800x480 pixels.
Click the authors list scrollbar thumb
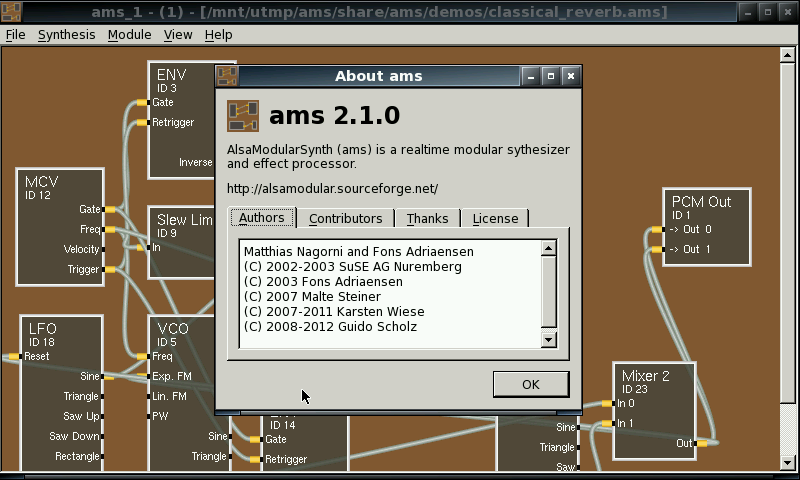(x=548, y=292)
